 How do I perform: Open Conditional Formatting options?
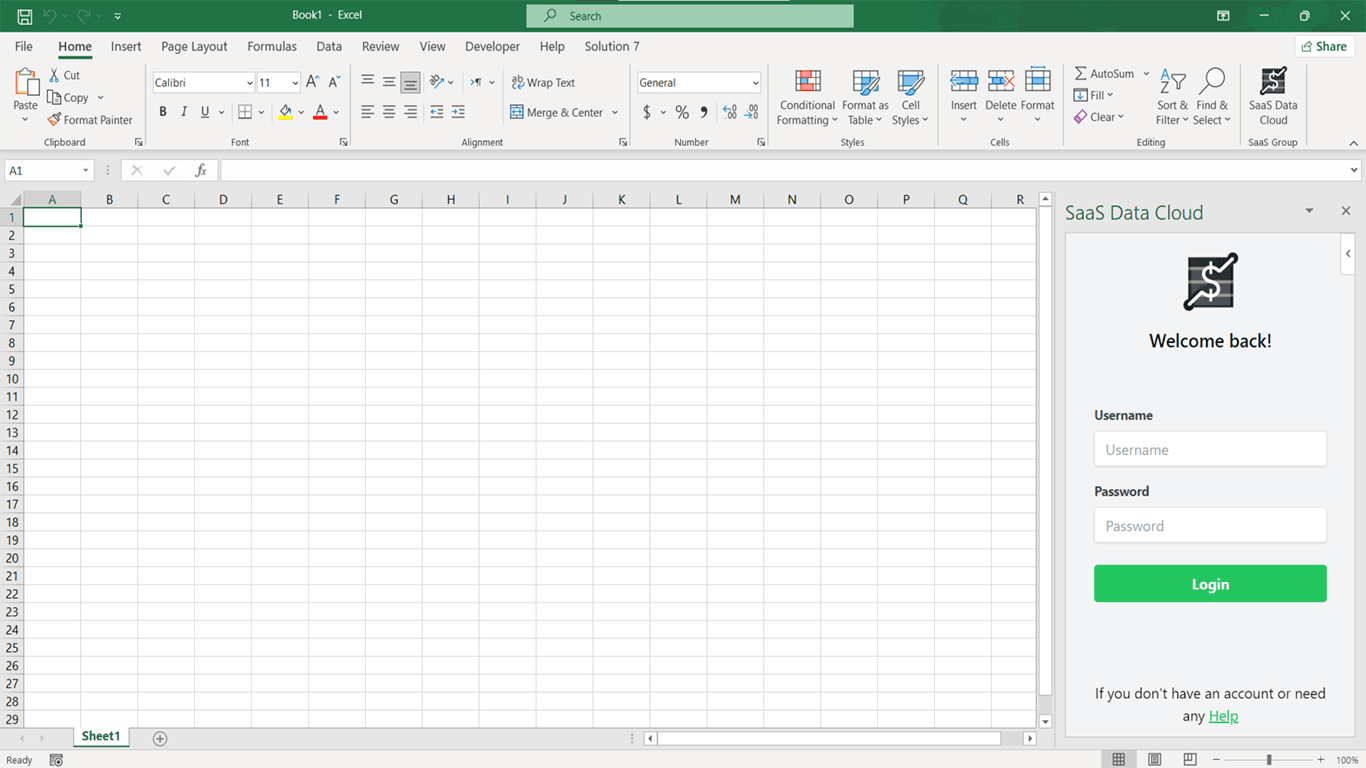click(x=807, y=98)
